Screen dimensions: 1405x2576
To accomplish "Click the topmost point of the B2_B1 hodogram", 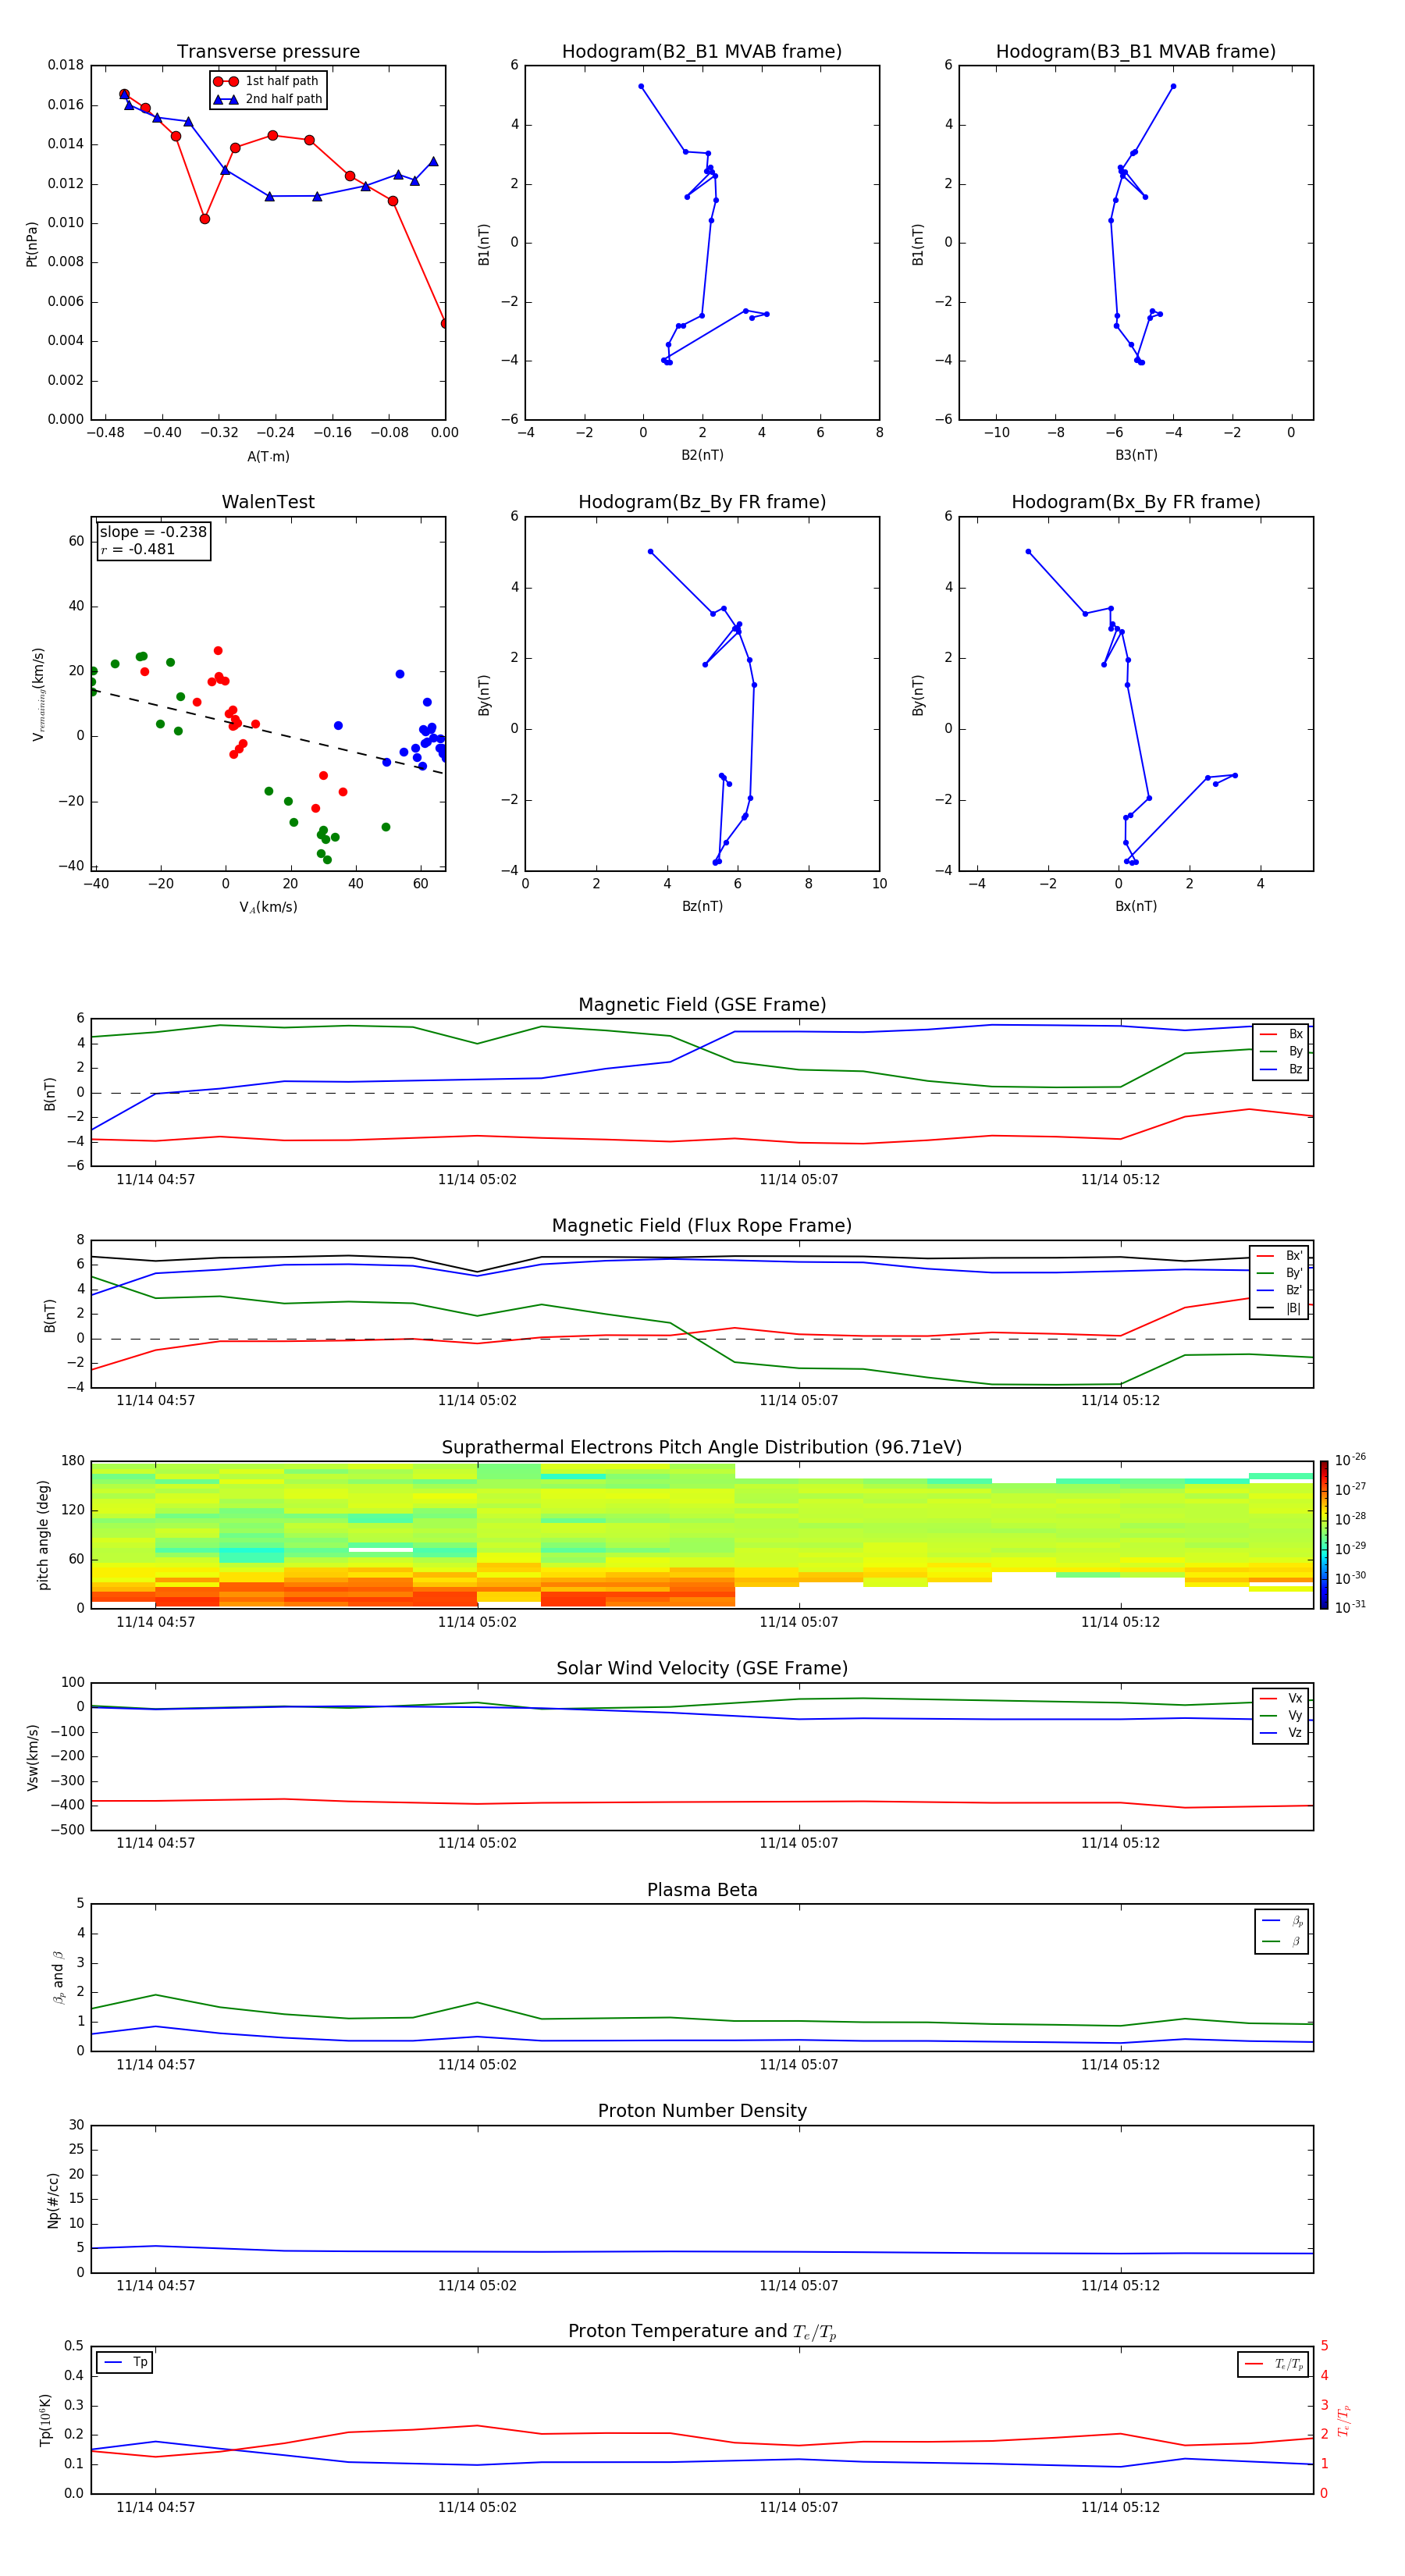I will 641,86.
